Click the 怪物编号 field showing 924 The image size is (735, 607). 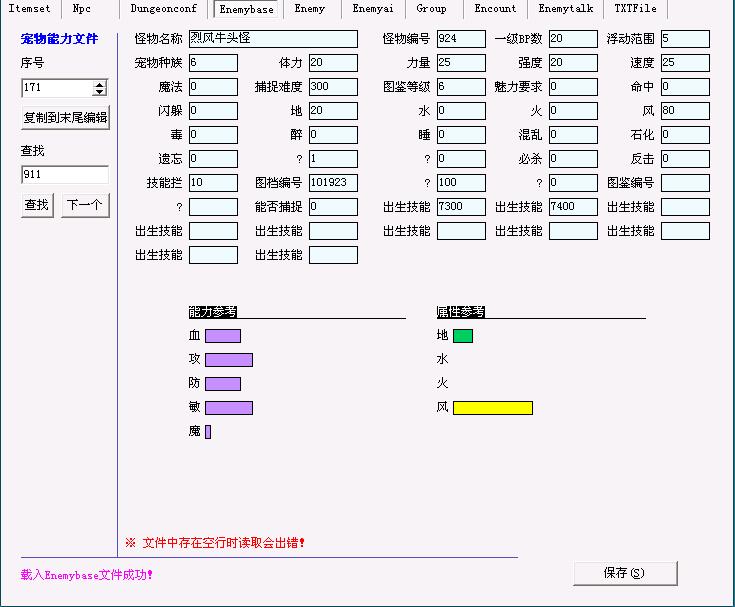click(x=461, y=39)
